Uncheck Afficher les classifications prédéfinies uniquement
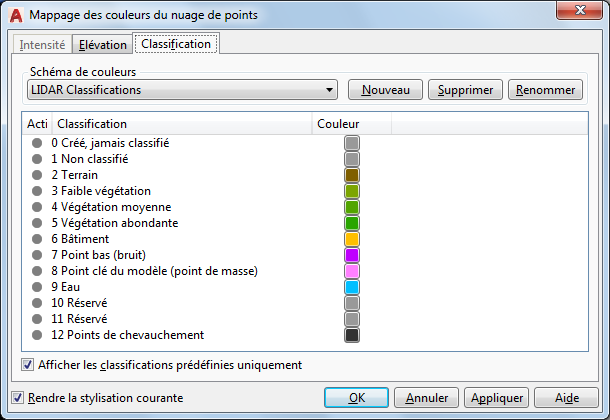This screenshot has width=610, height=420. pyautogui.click(x=27, y=365)
